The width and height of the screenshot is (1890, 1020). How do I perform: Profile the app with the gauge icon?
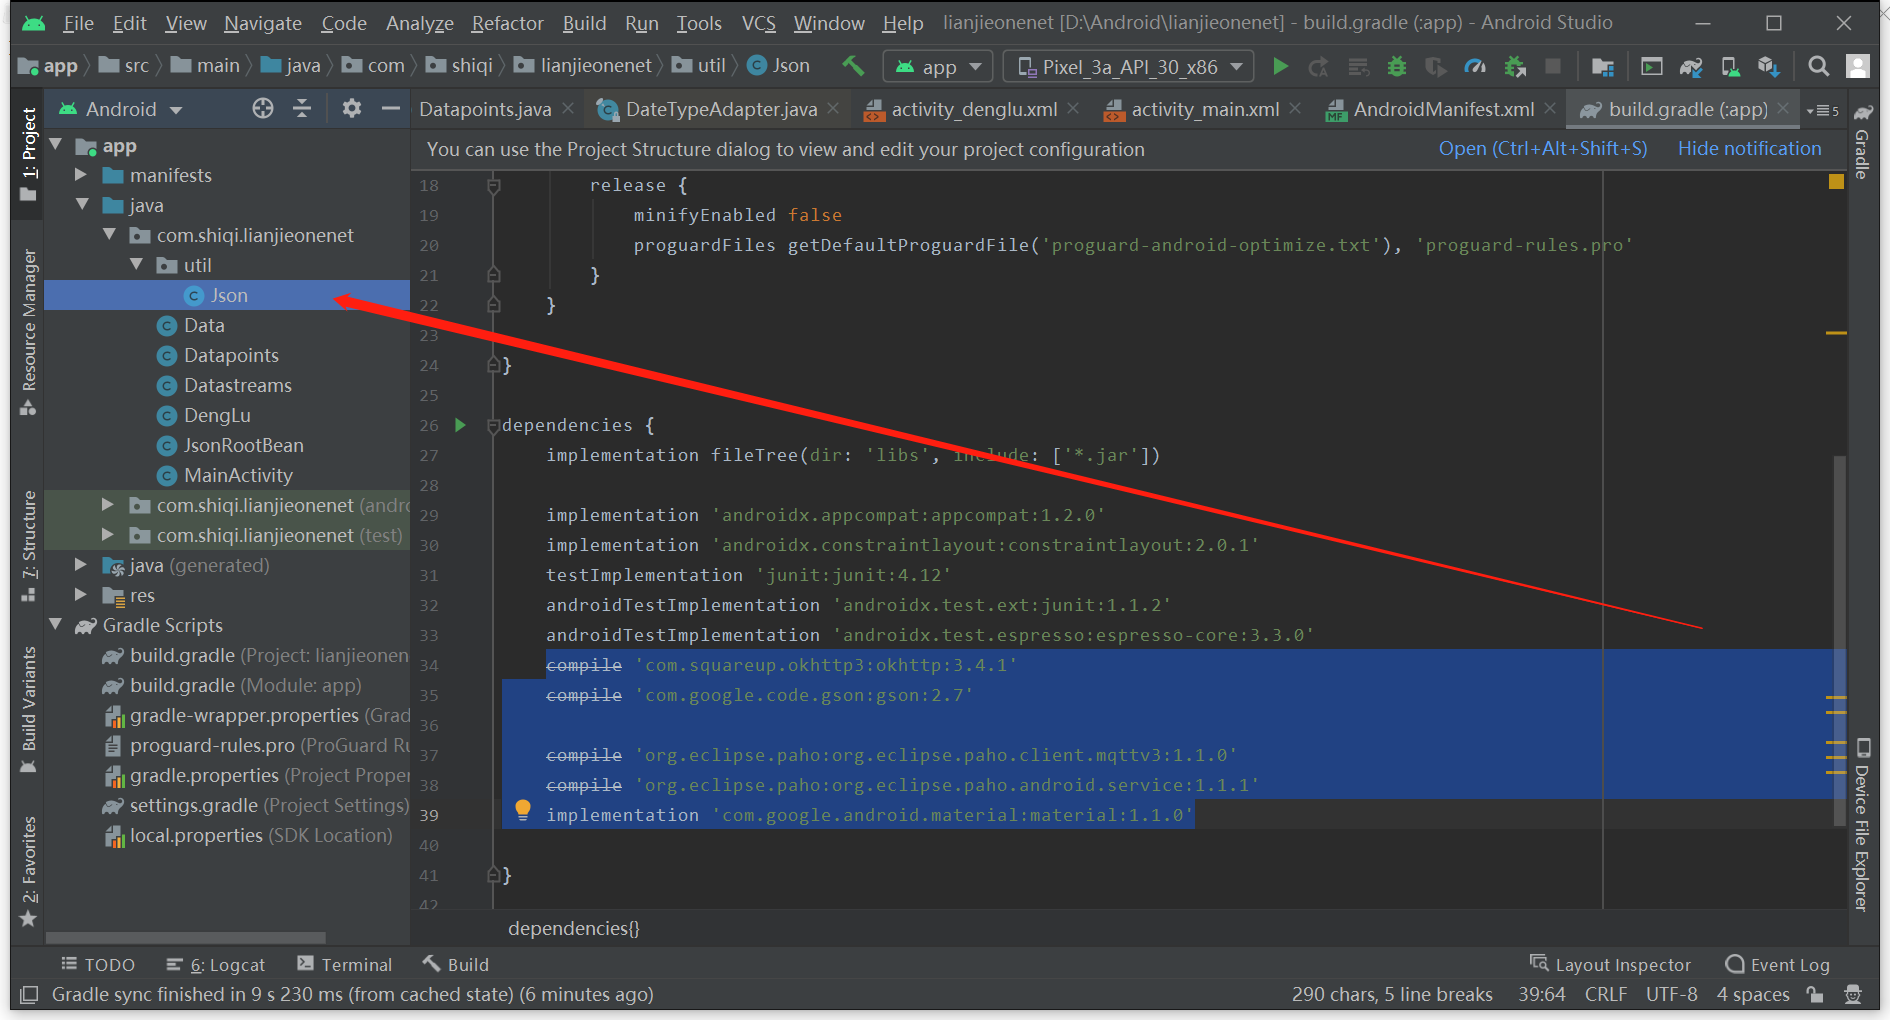click(1476, 66)
